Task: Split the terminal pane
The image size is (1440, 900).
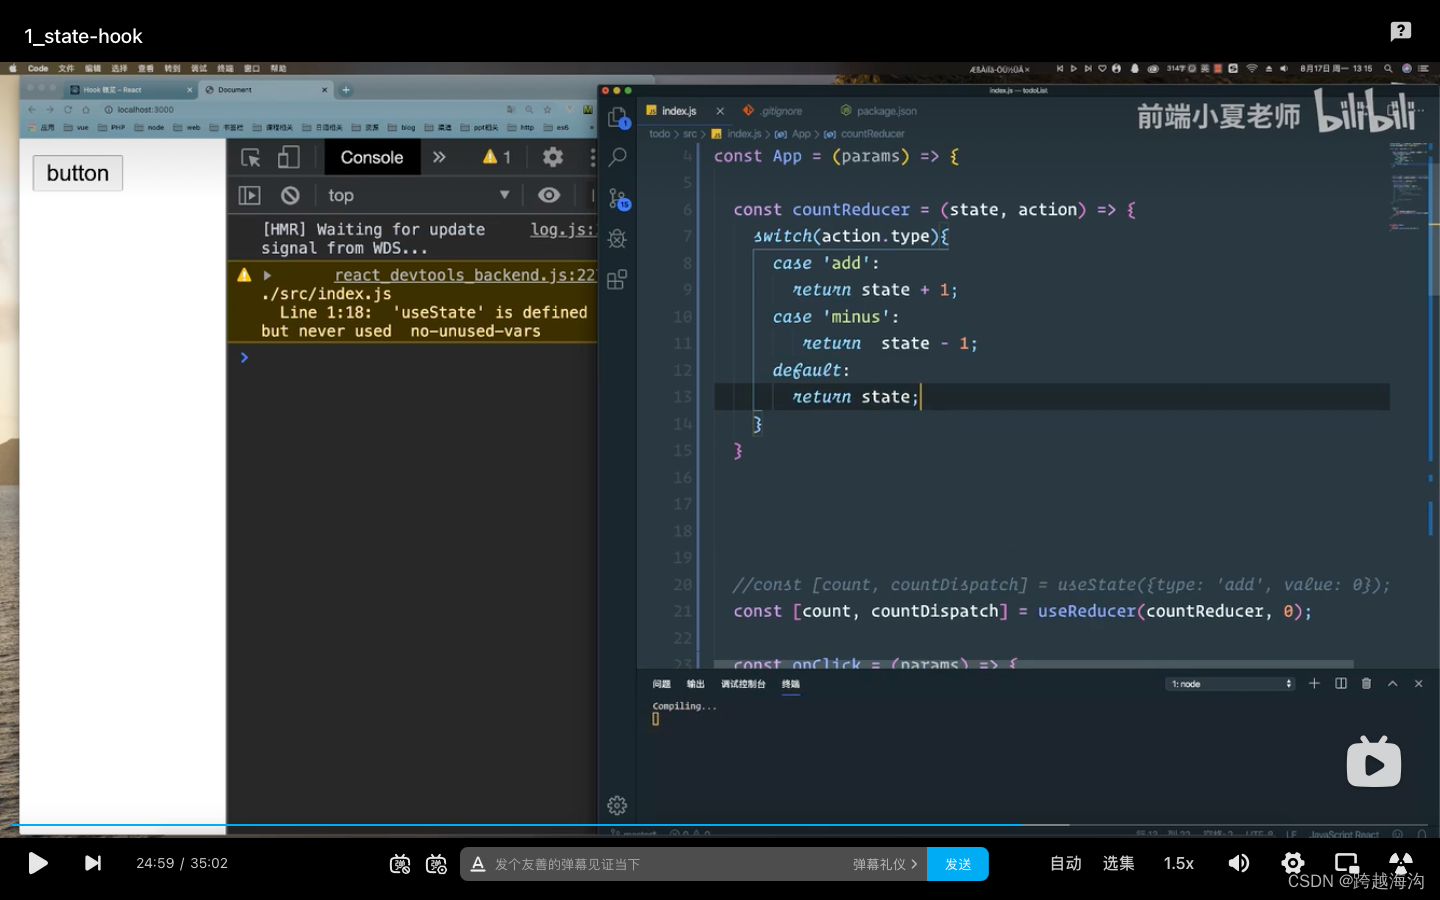Action: click(x=1341, y=684)
